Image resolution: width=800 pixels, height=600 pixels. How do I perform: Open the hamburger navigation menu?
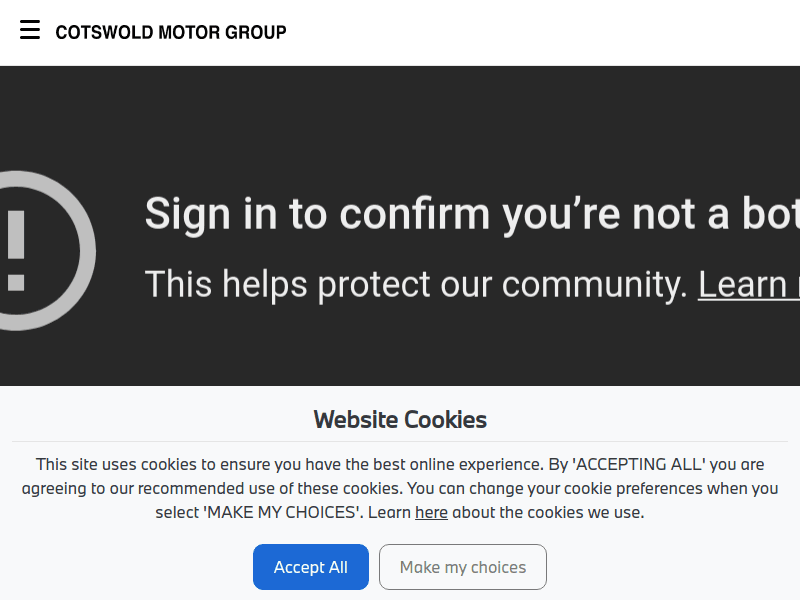tap(30, 30)
